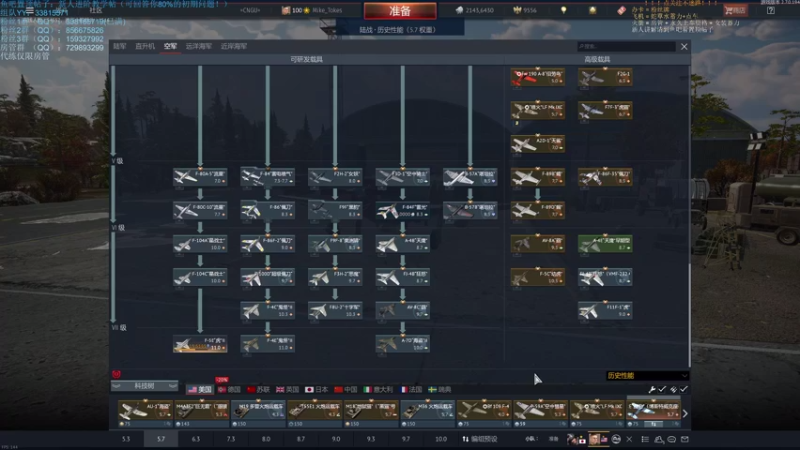Select the F-104C aircraft card
800x450 pixels.
(200, 277)
